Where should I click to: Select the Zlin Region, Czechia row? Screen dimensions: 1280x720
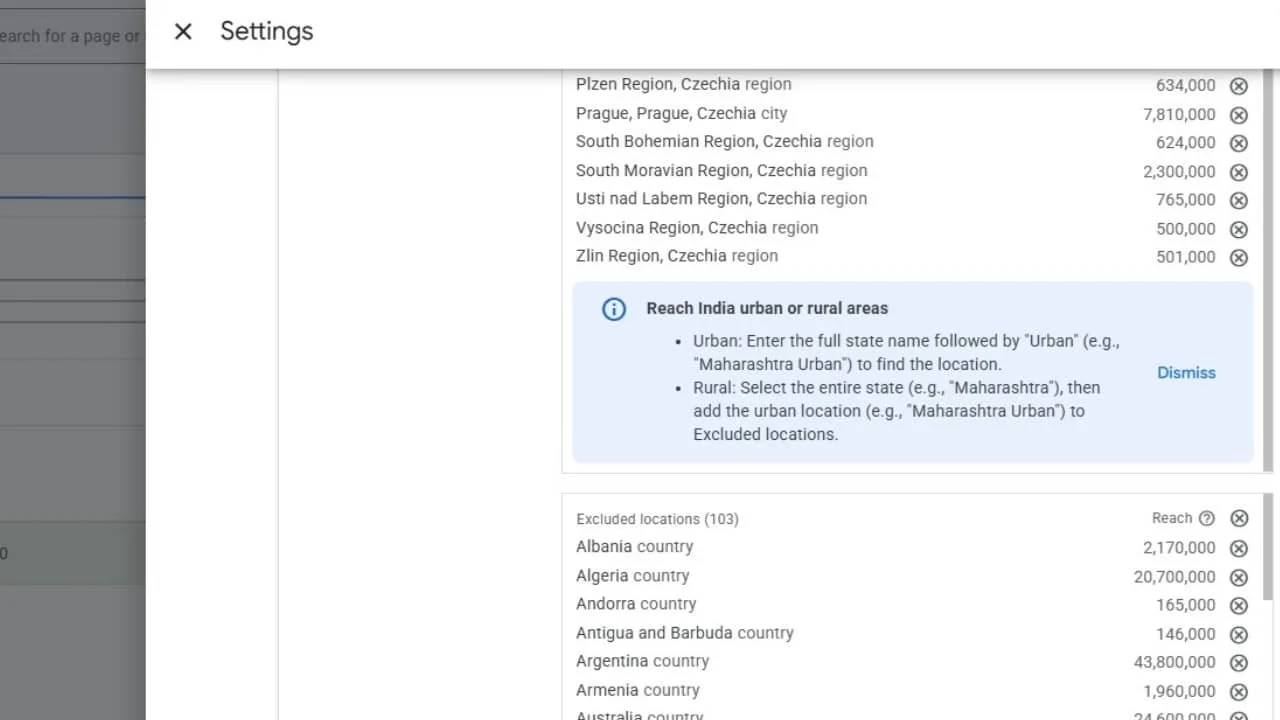[912, 256]
